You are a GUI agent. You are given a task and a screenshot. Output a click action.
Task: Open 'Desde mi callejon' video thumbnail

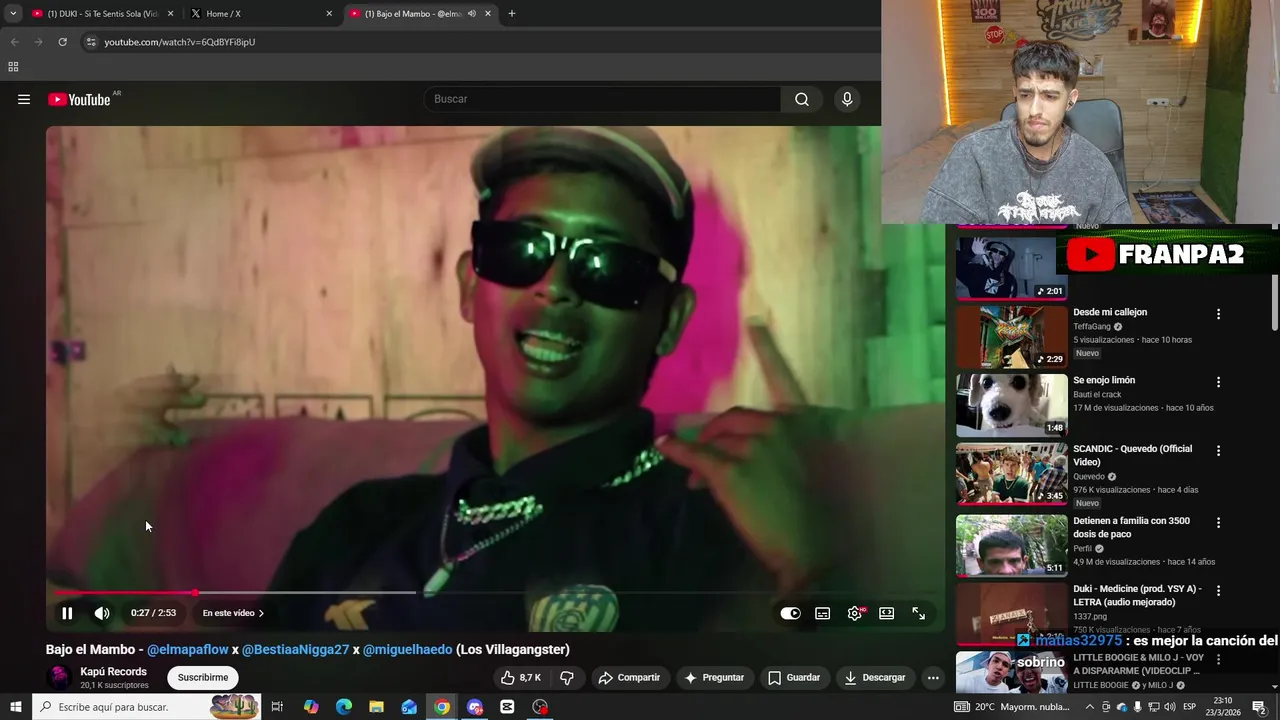tap(1011, 337)
